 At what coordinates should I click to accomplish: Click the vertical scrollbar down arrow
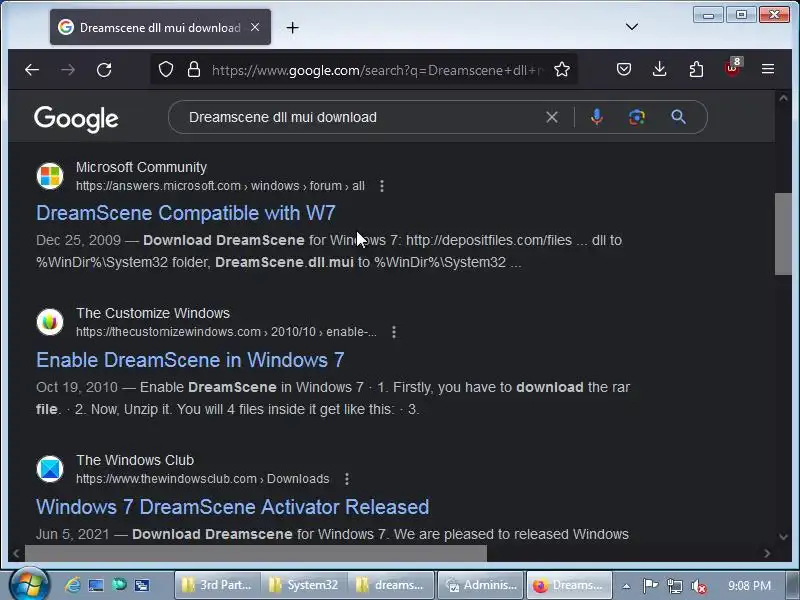[x=783, y=536]
